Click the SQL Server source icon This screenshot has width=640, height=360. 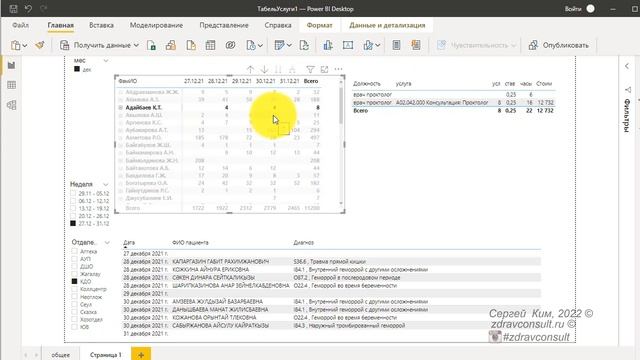tap(191, 45)
